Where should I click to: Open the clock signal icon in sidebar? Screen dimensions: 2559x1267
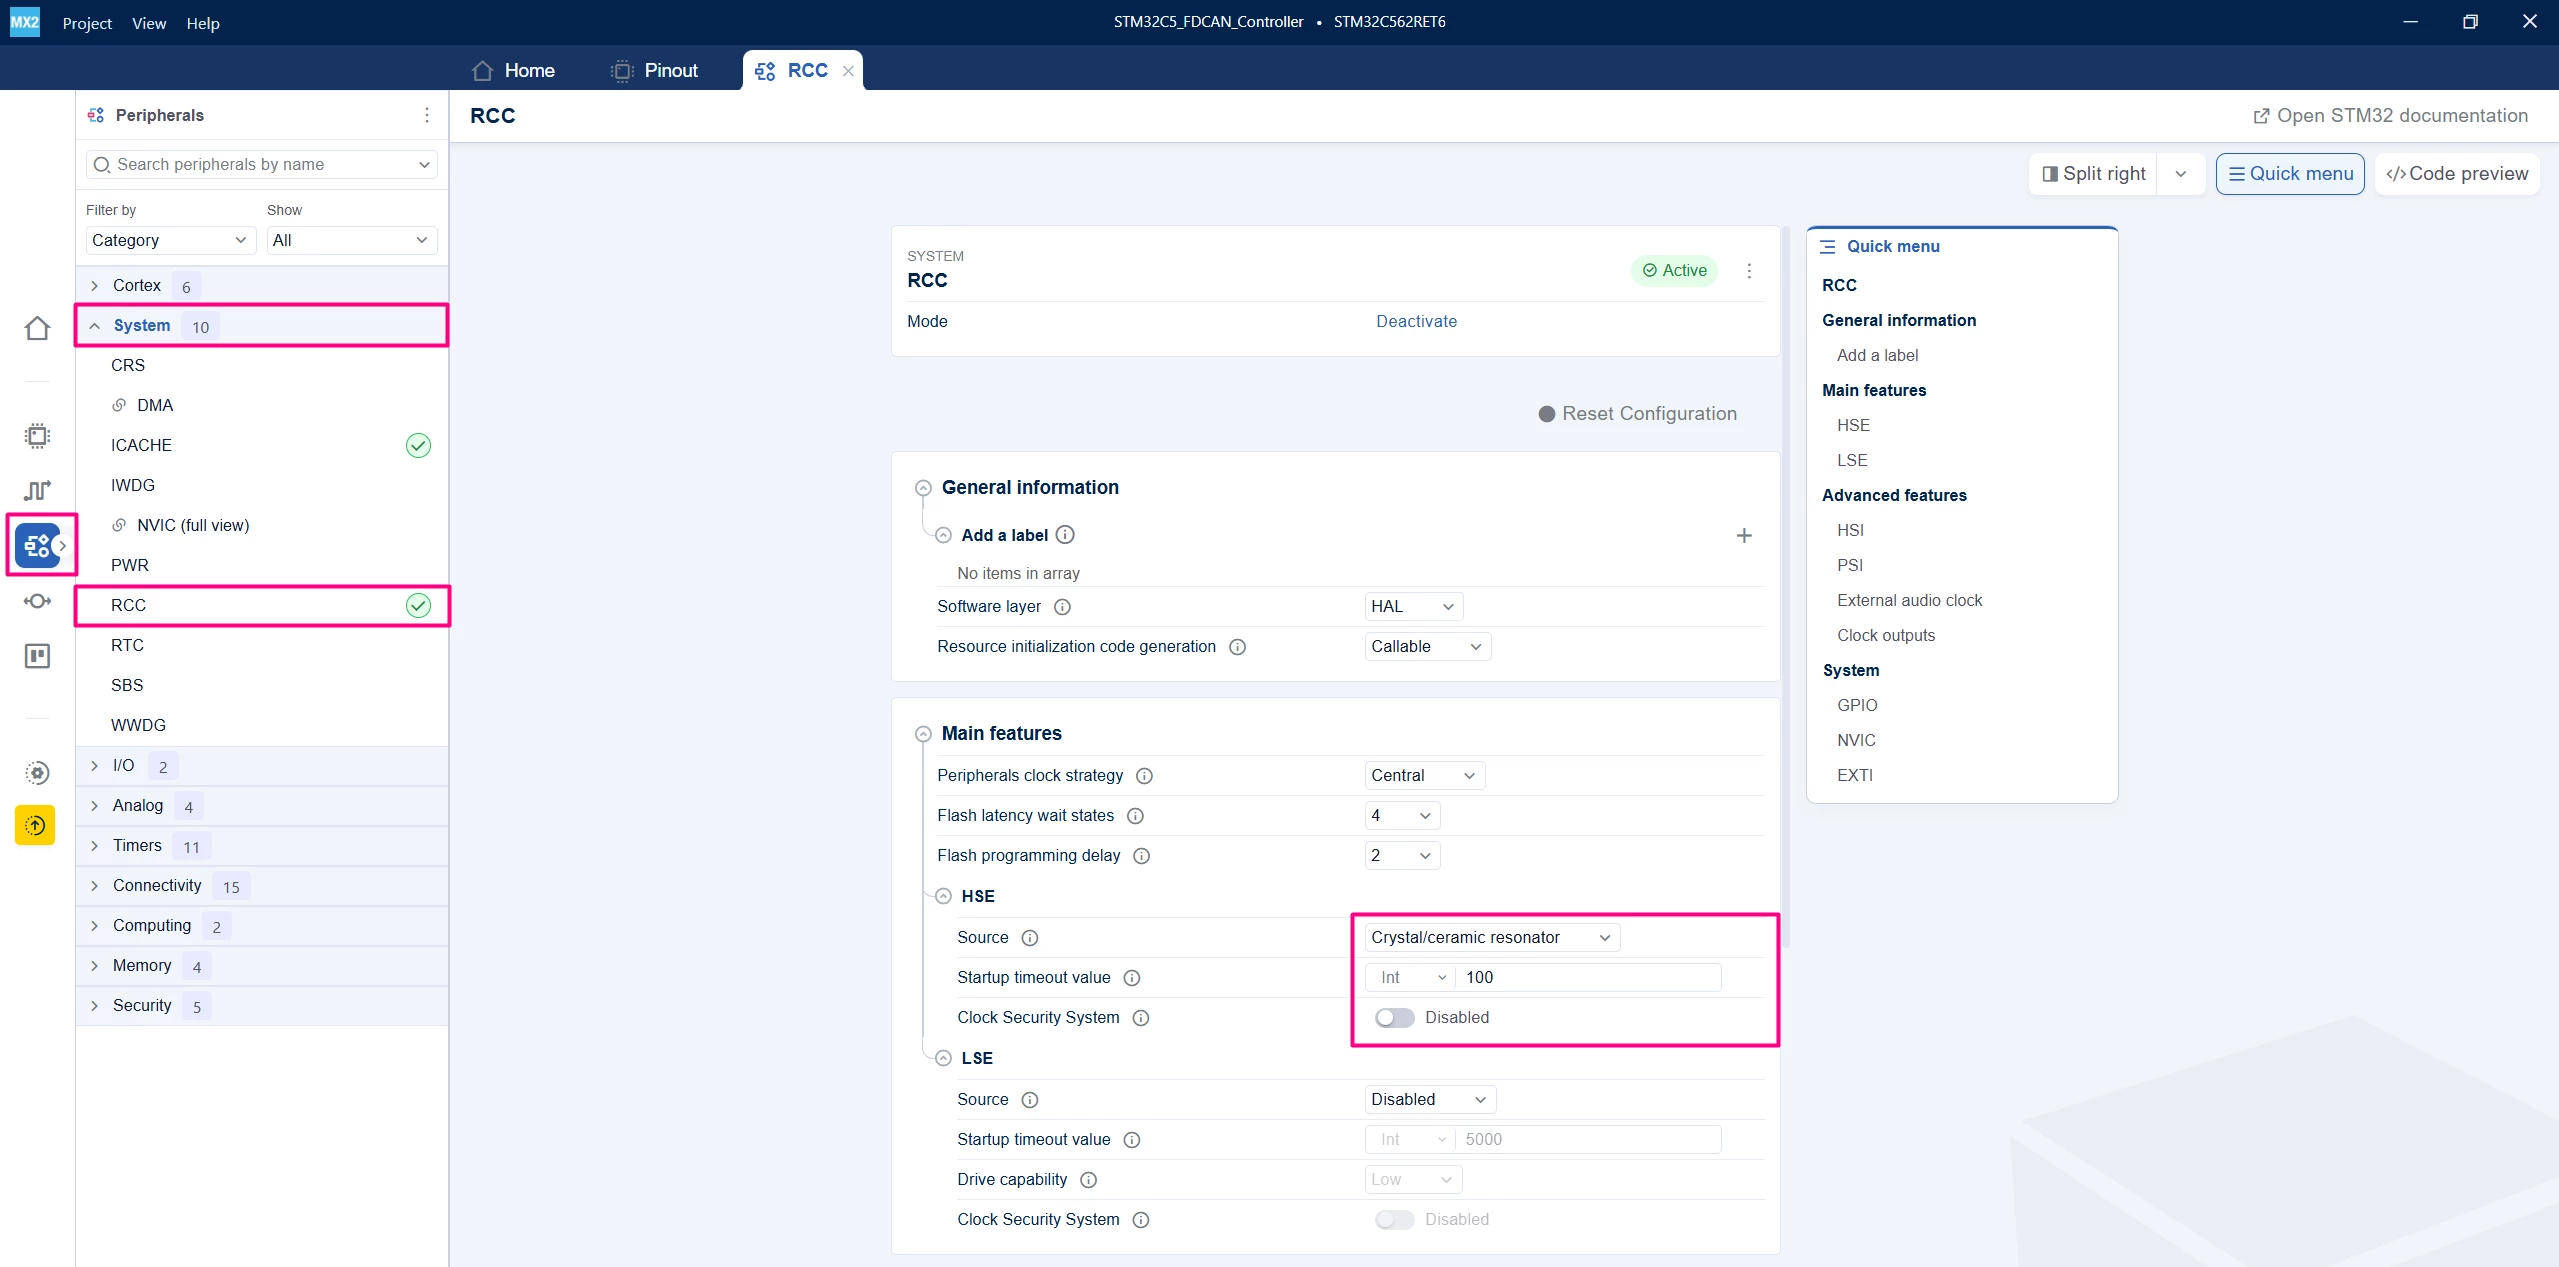(37, 490)
